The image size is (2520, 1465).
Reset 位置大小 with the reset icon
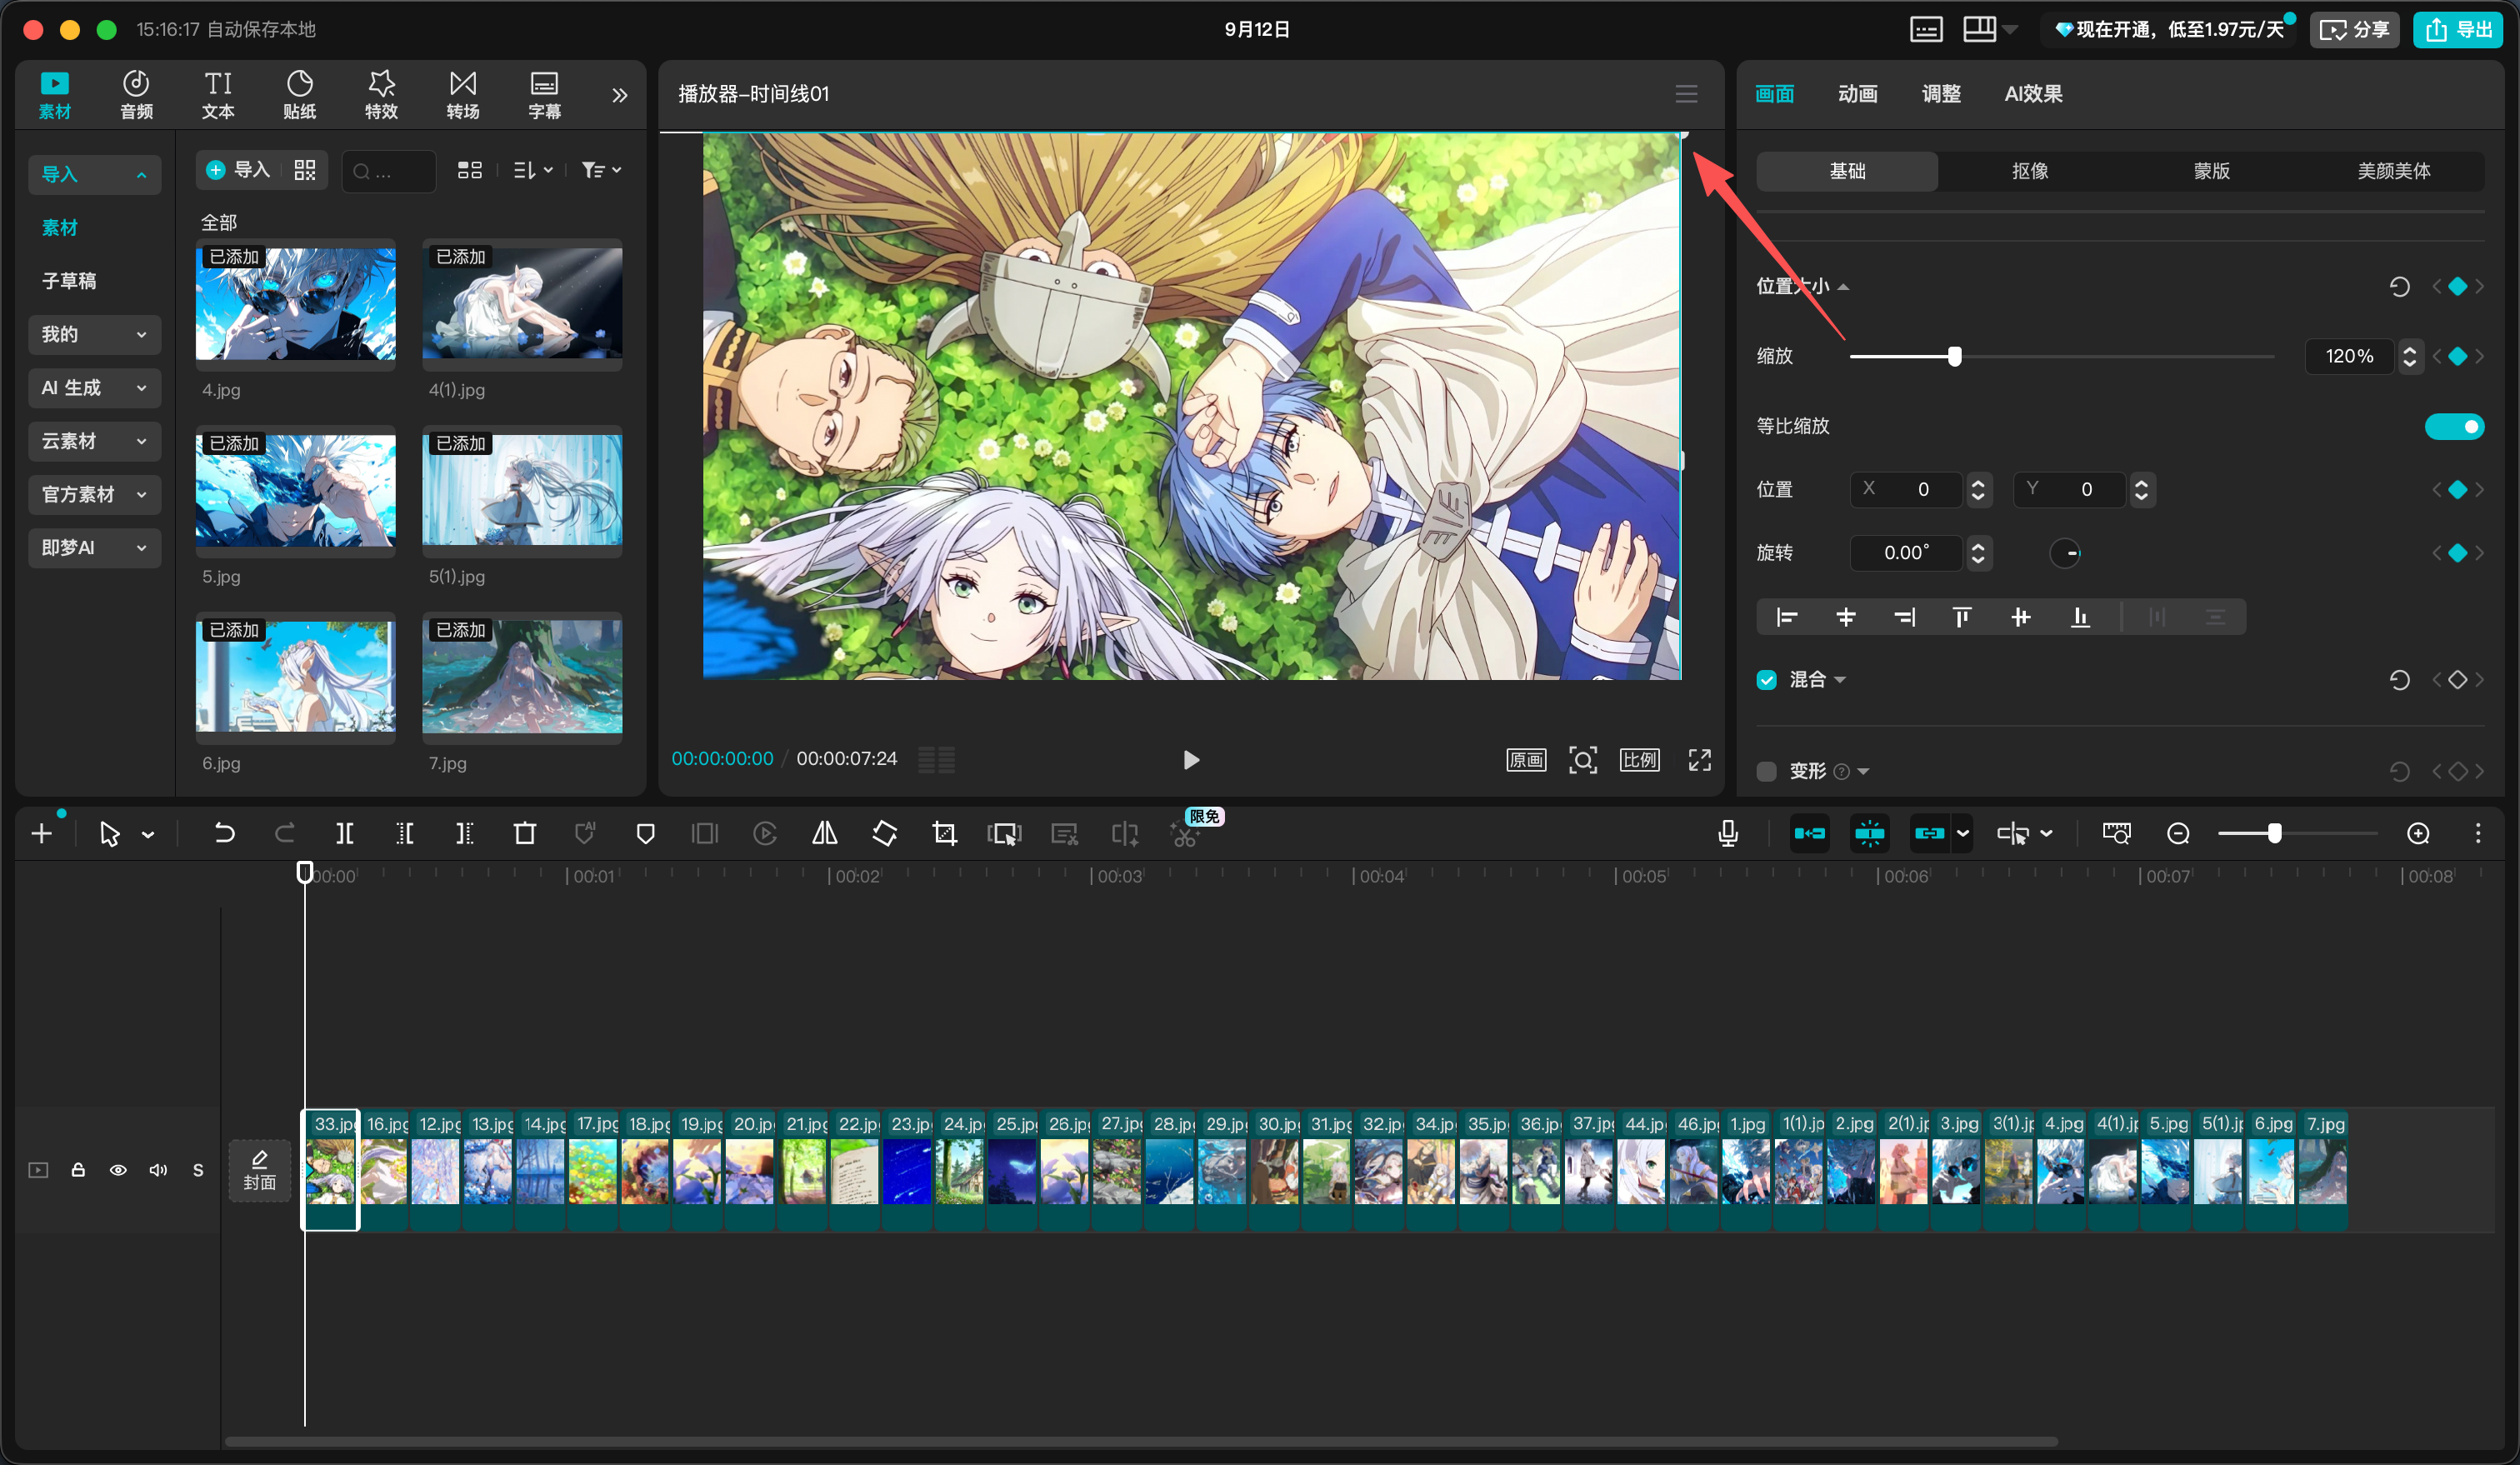2399,287
